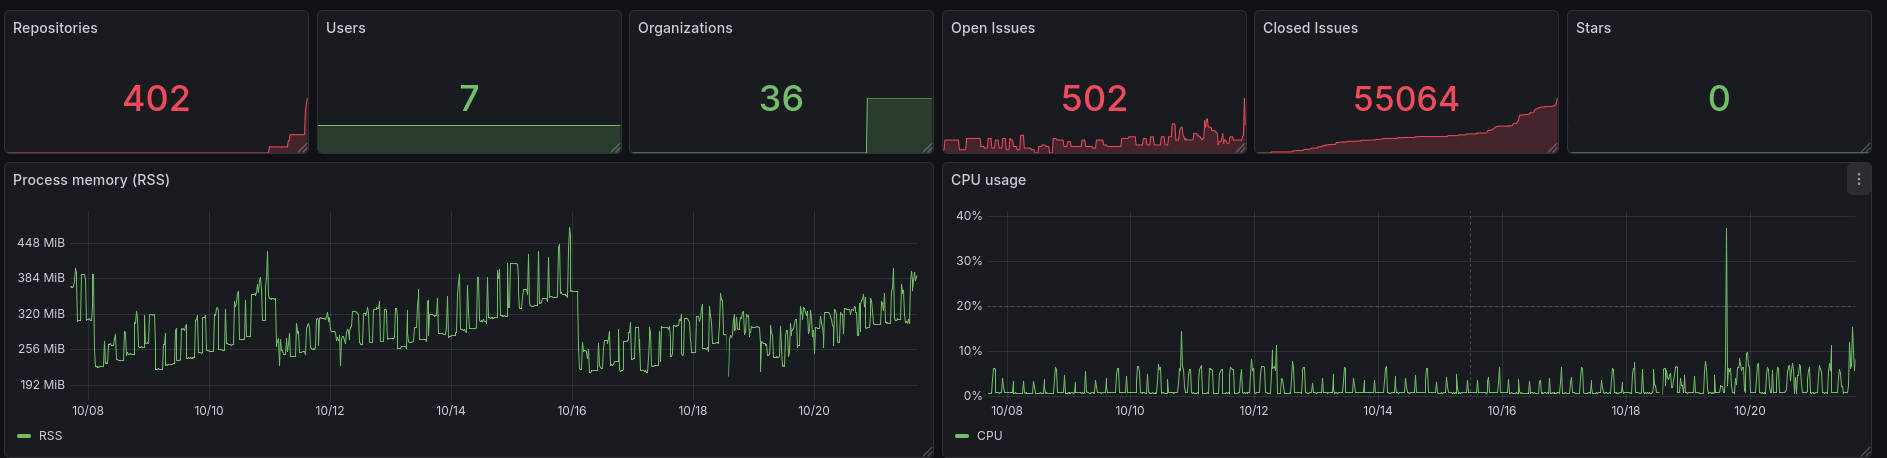Grab the CPU usage panel resize handle
The image size is (1887, 458).
click(1866, 452)
